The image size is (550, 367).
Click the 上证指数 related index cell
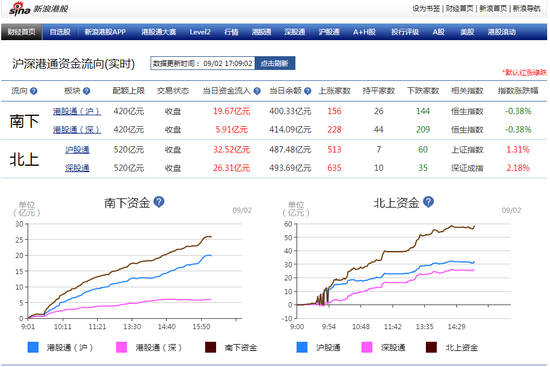coord(467,150)
